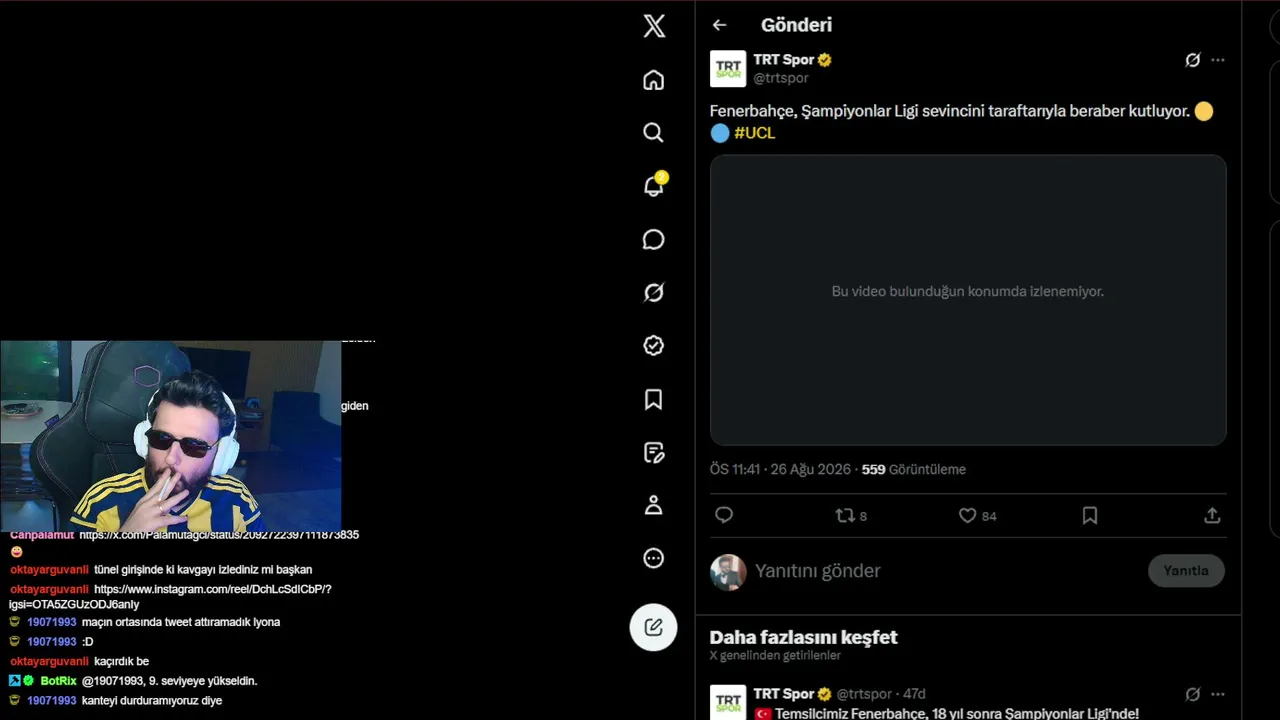1280x720 pixels.
Task: Repost the post showing 8 reposts
Action: [851, 515]
